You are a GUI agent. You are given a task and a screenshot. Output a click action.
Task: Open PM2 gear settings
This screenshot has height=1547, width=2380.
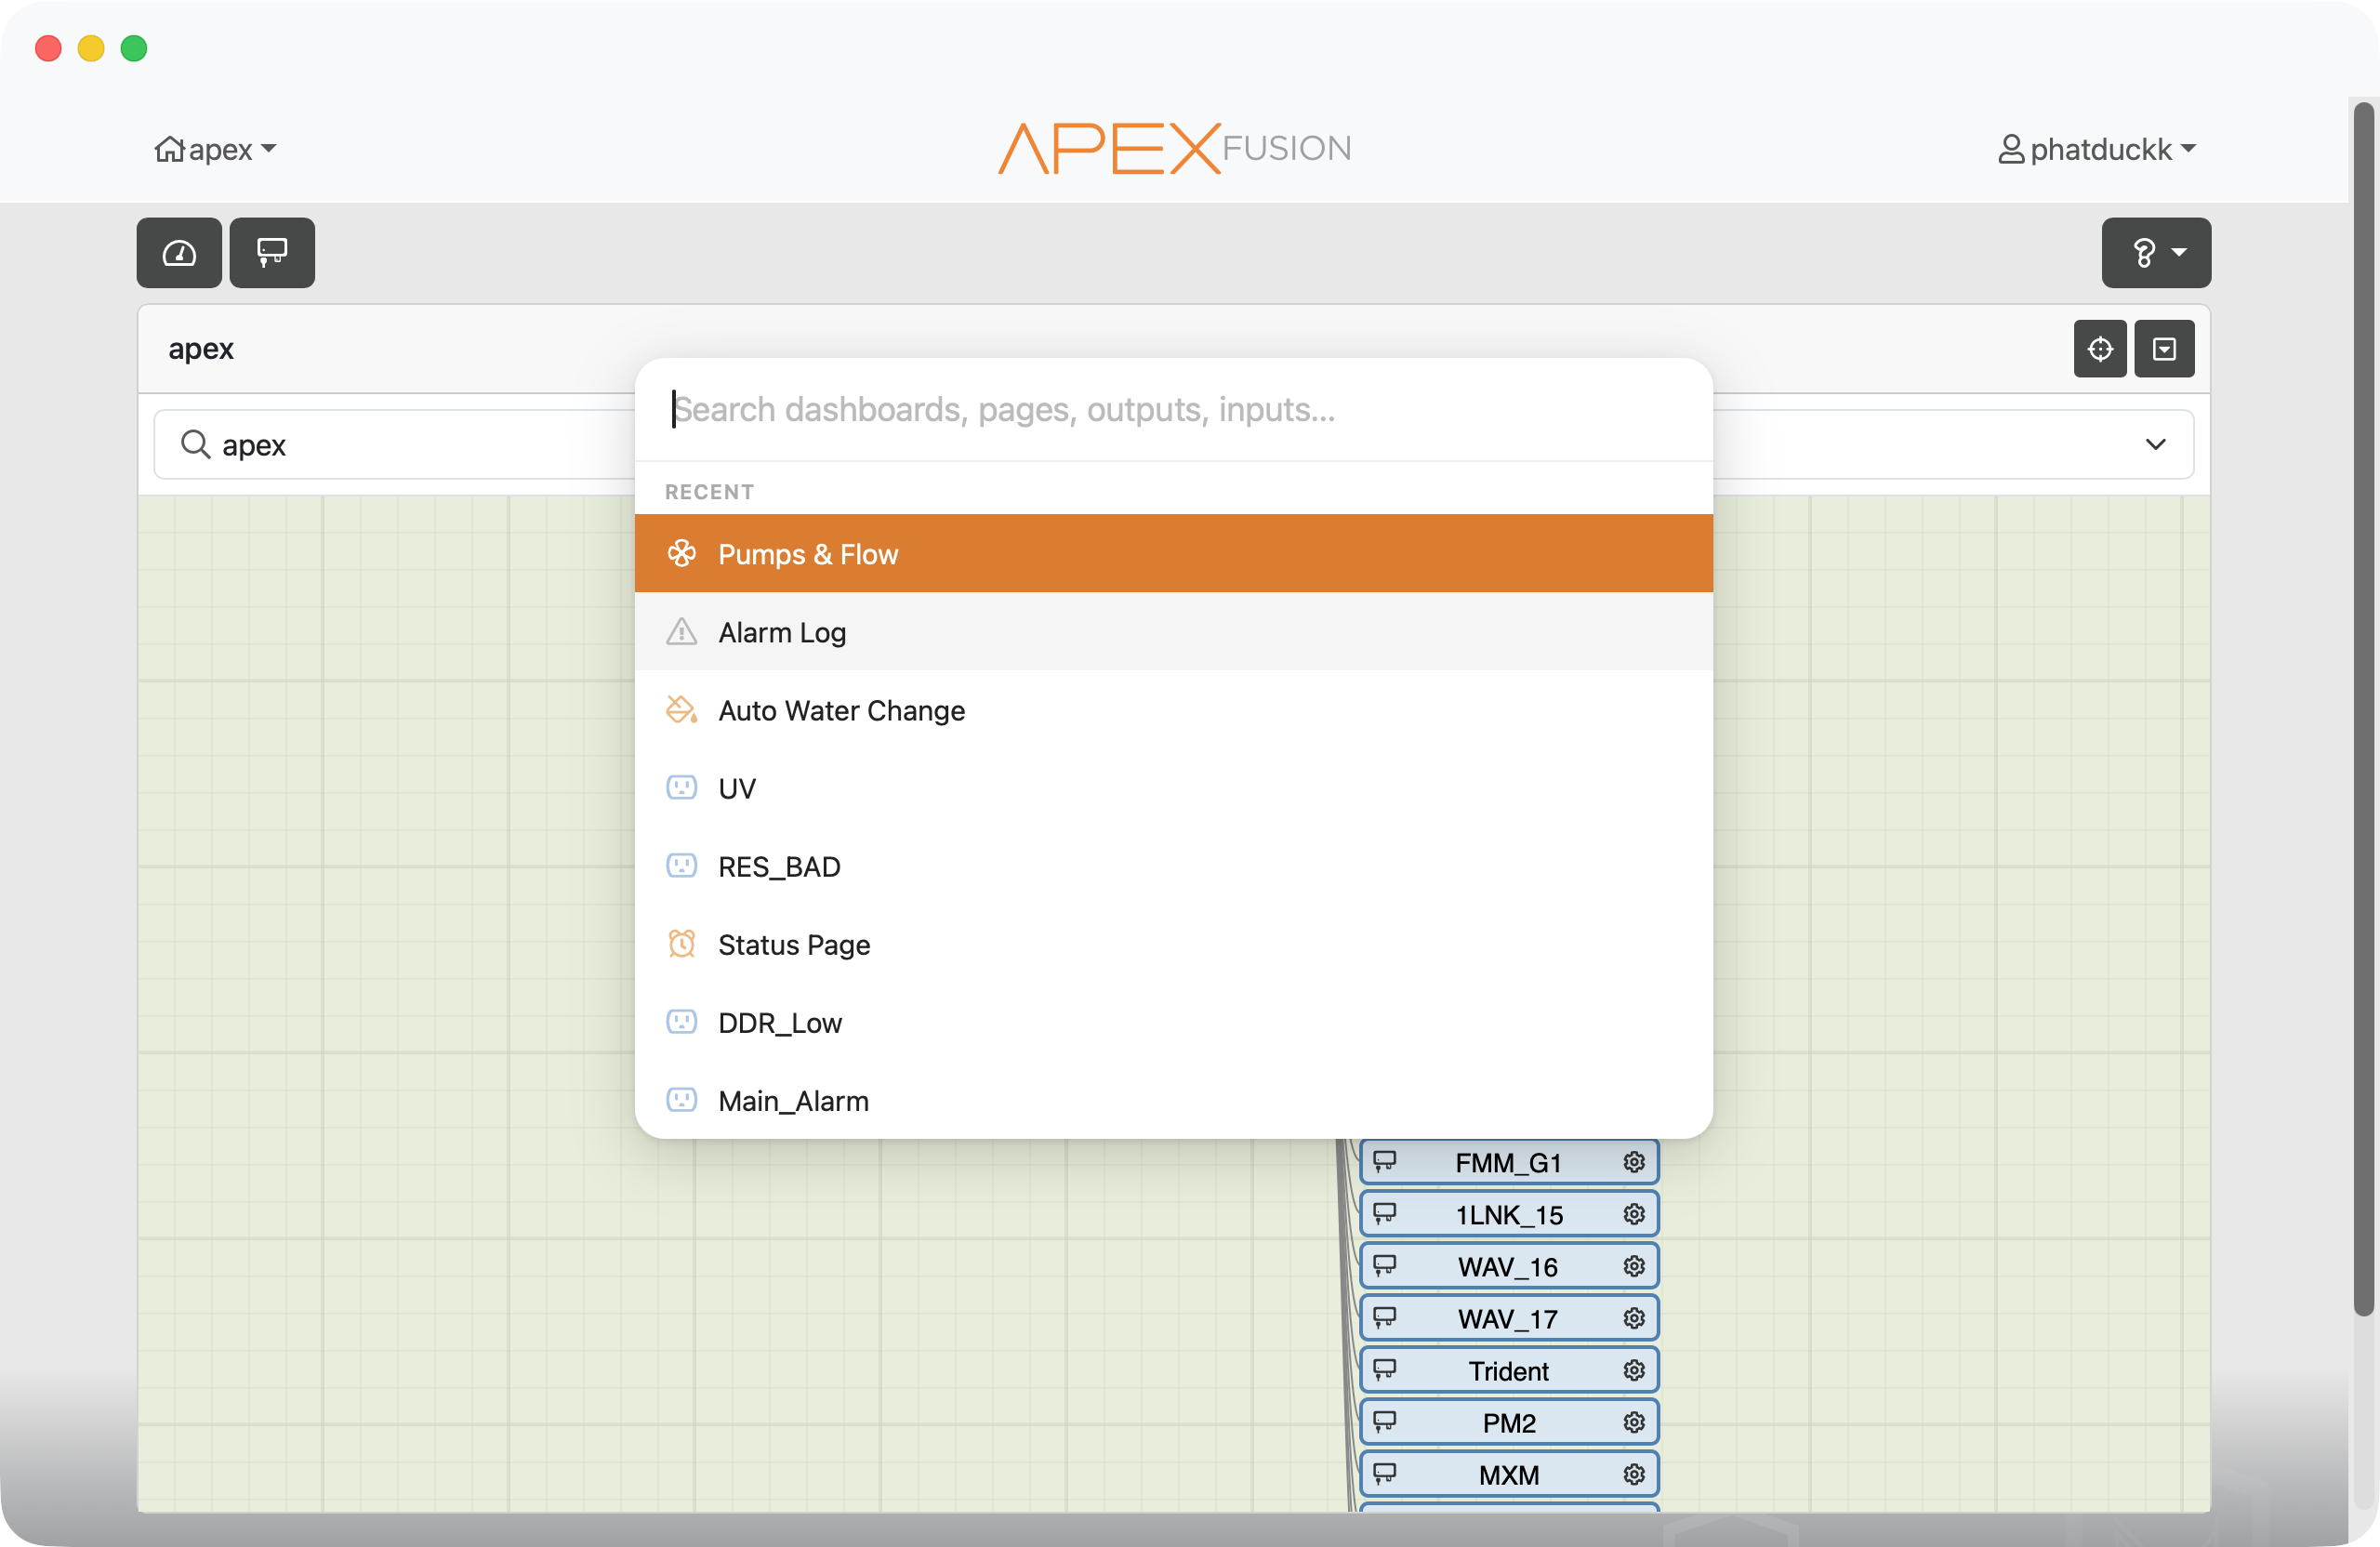point(1634,1422)
